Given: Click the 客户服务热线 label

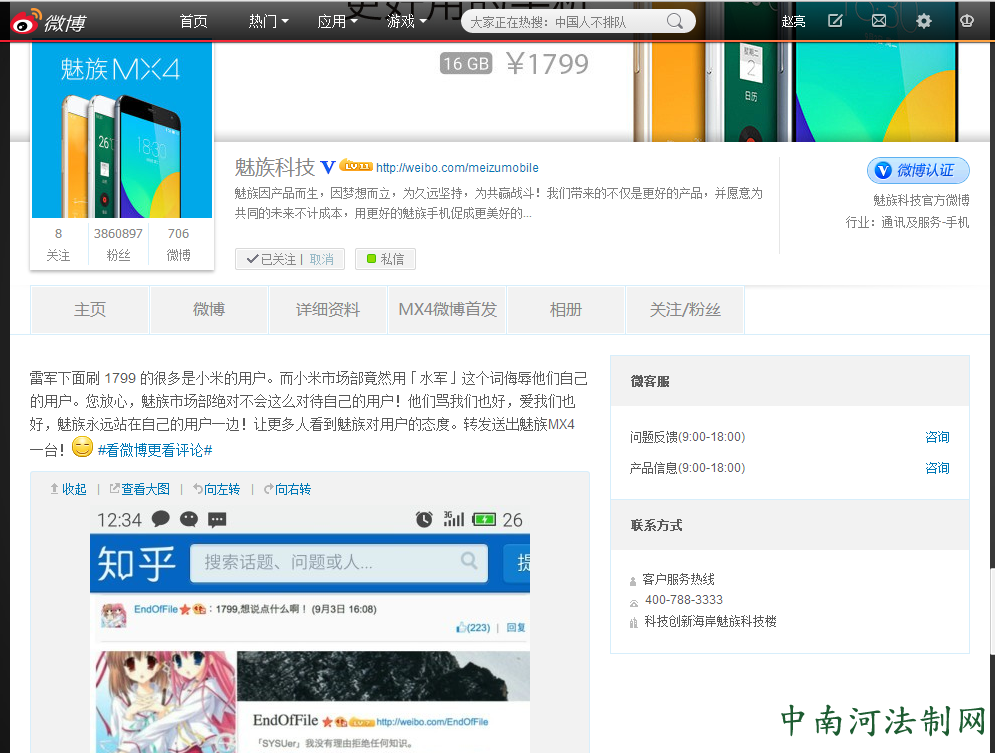Looking at the screenshot, I should point(678,579).
